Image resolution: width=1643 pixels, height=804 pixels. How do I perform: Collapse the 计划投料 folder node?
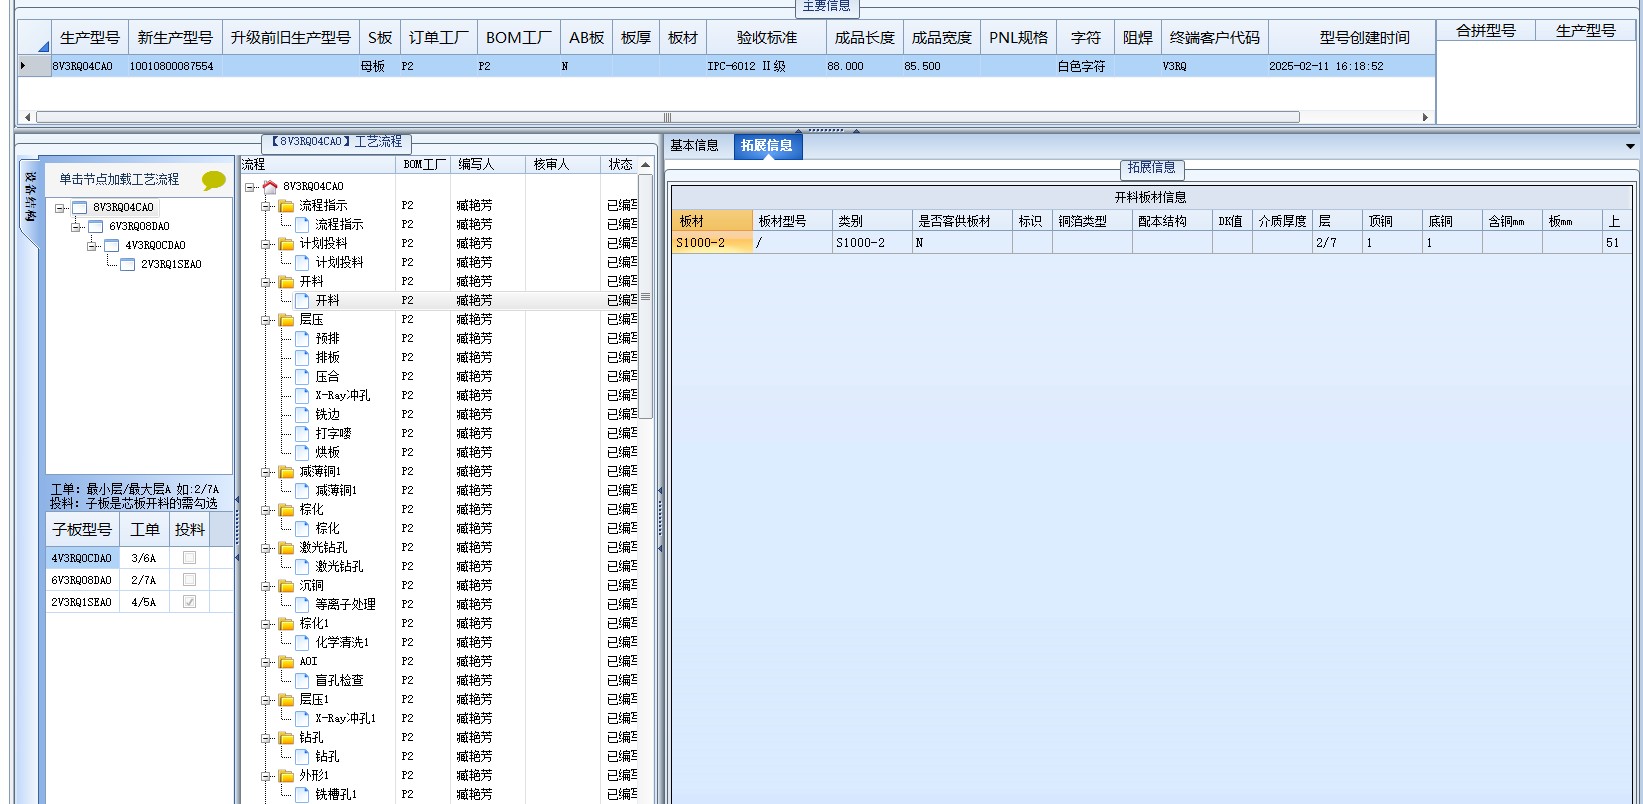tap(267, 244)
